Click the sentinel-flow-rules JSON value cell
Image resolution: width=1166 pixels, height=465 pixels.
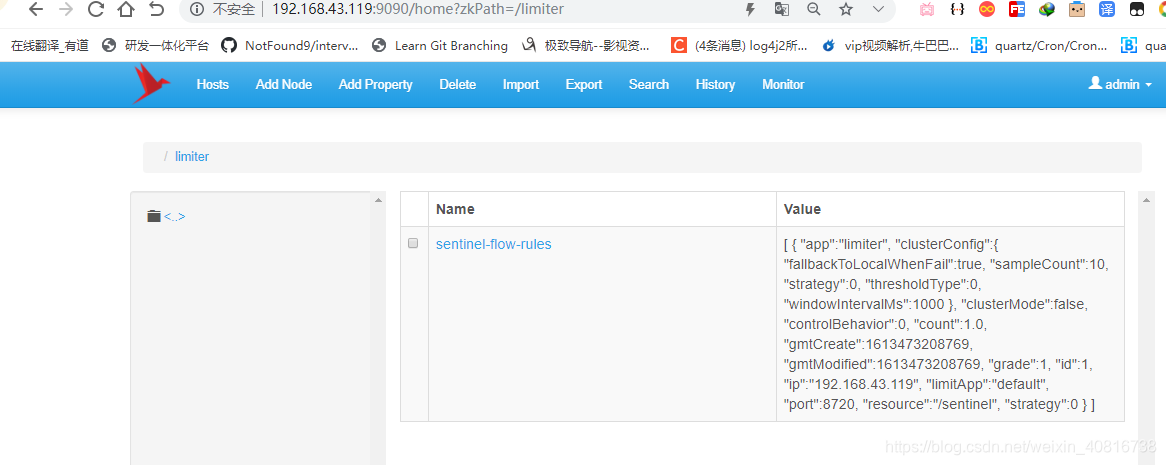tap(950, 324)
